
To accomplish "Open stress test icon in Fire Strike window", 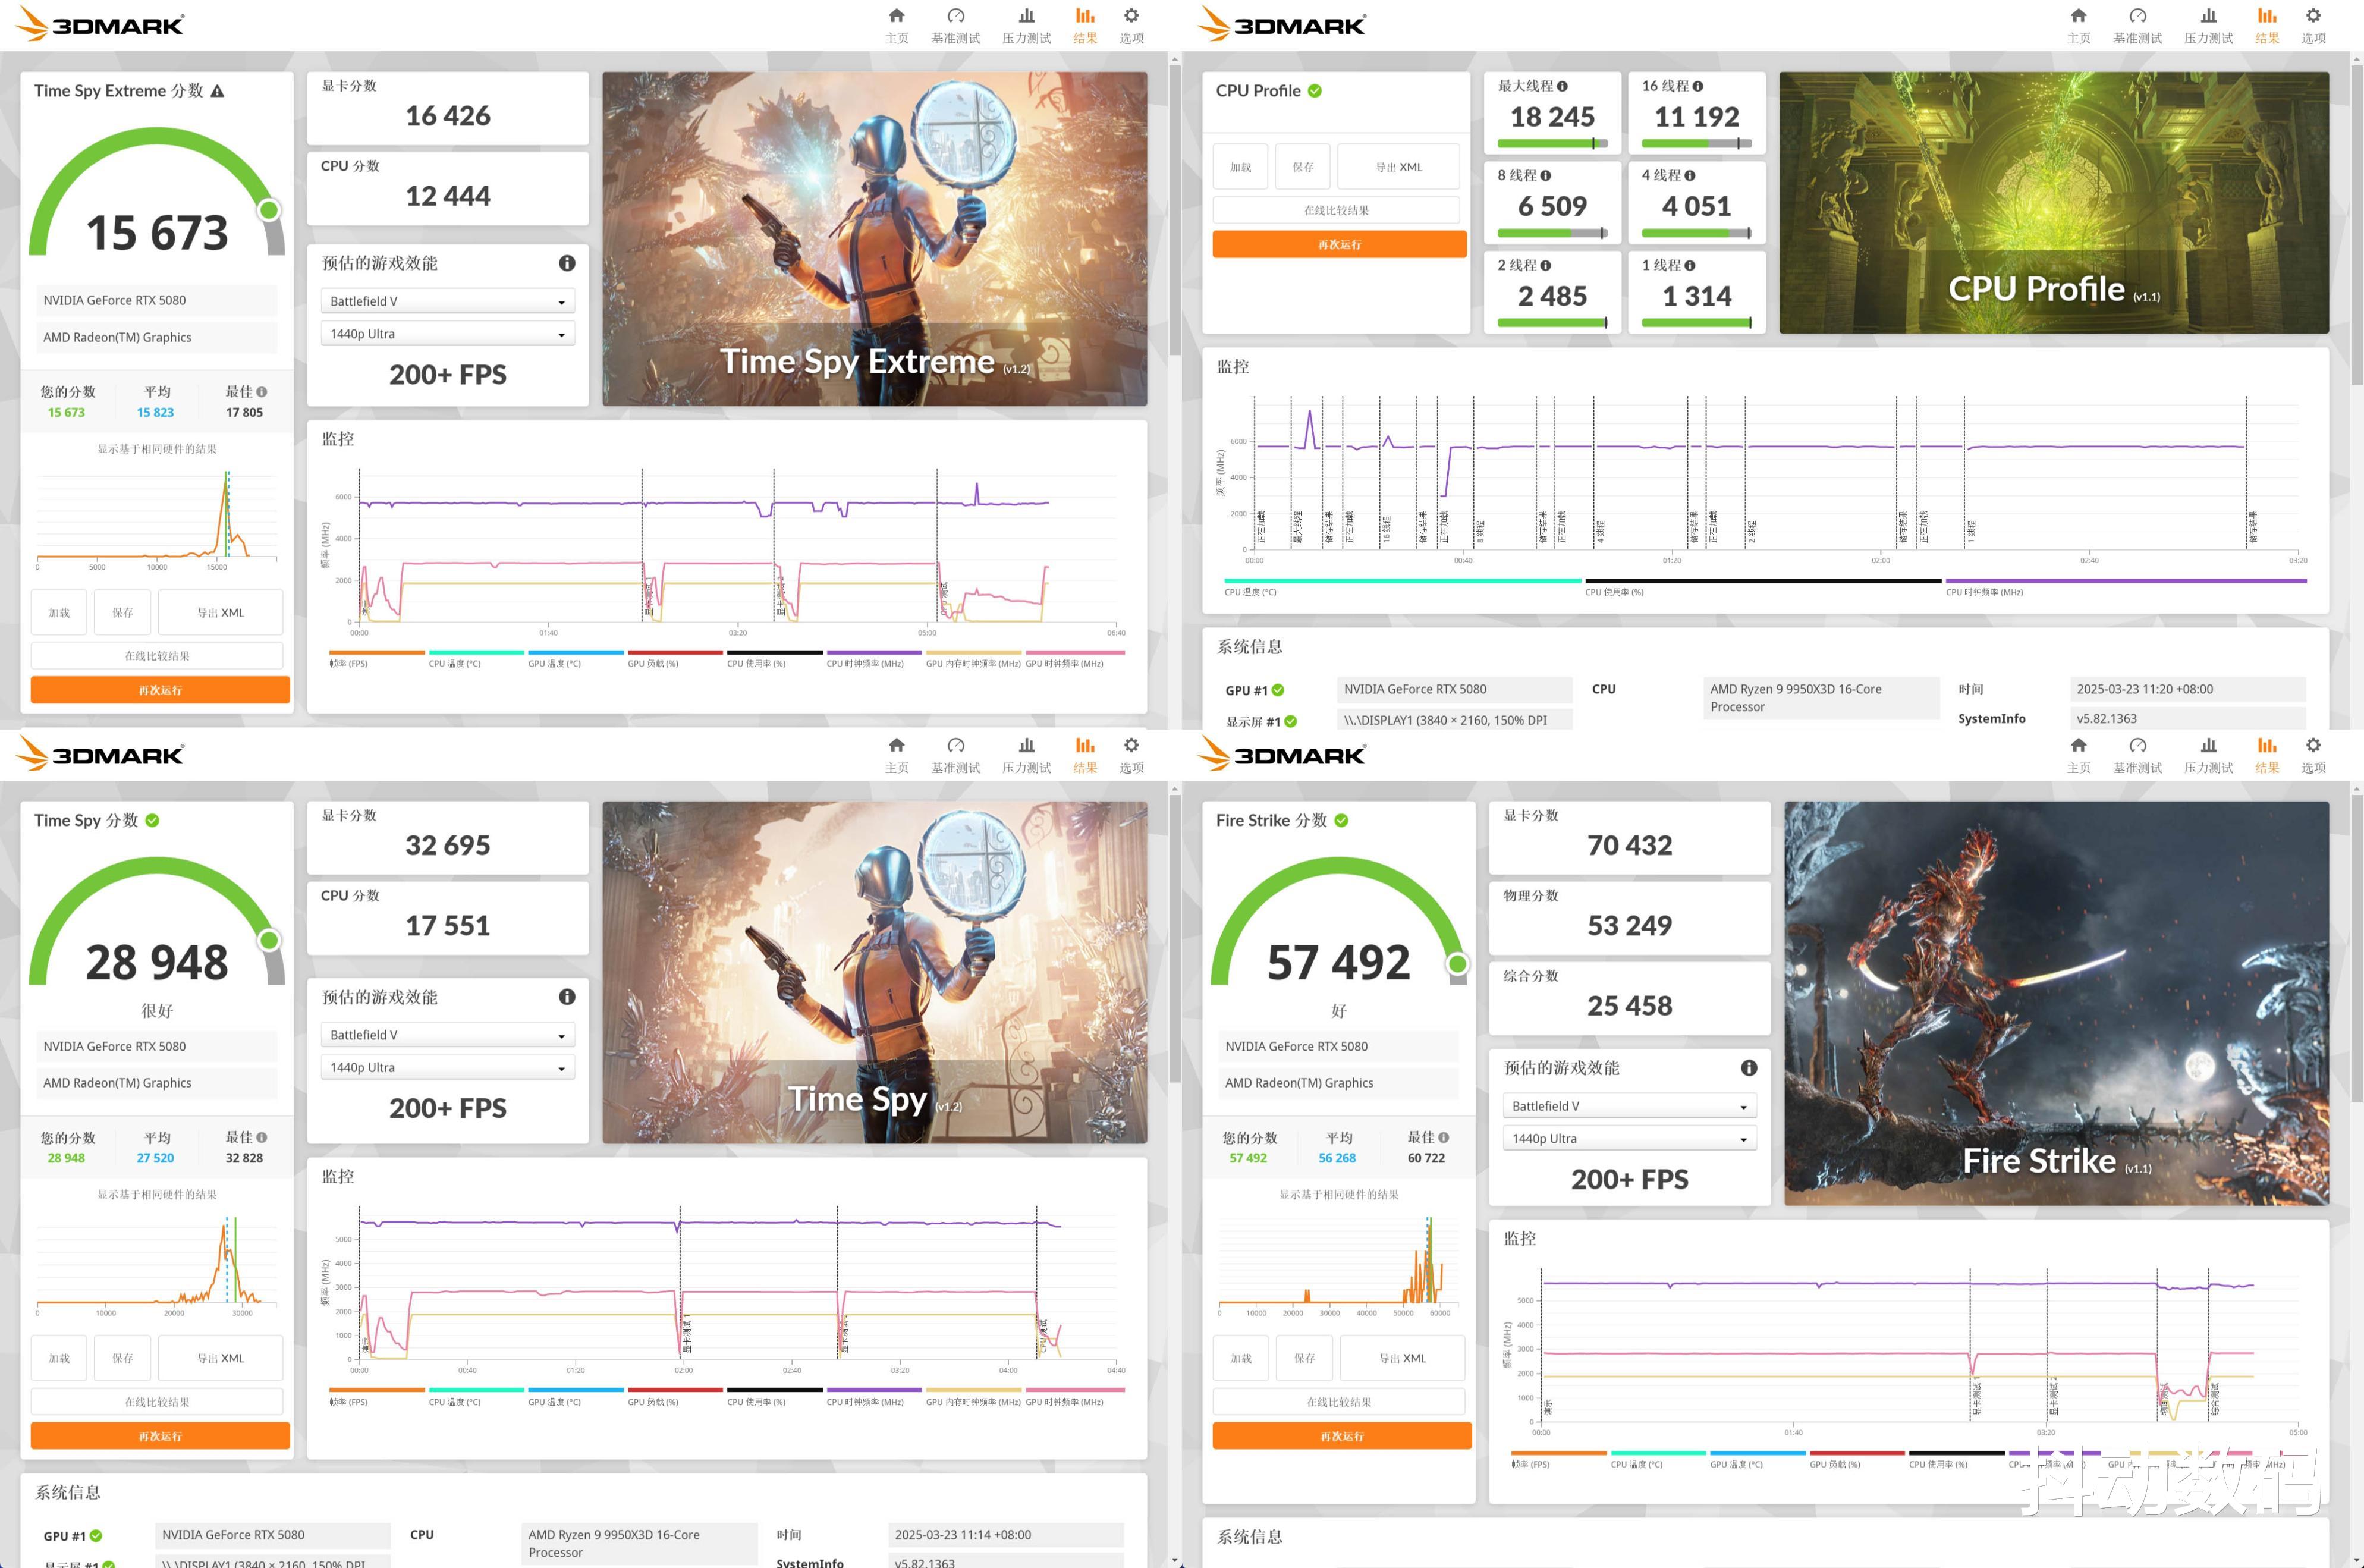I will pos(2208,745).
